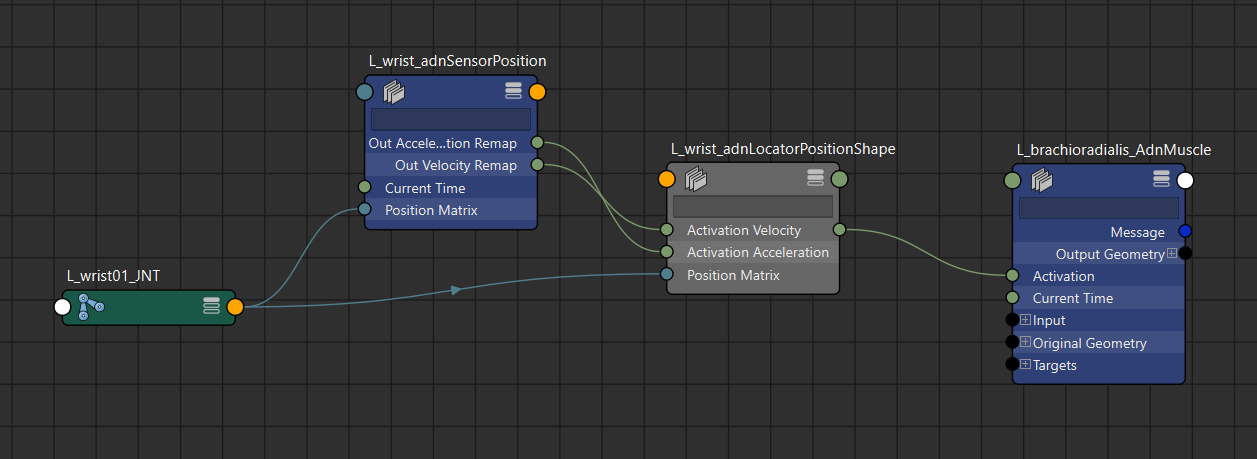1257x459 pixels.
Task: Toggle view mode icon on L_wrist_adnSensorPosition node
Action: click(513, 92)
